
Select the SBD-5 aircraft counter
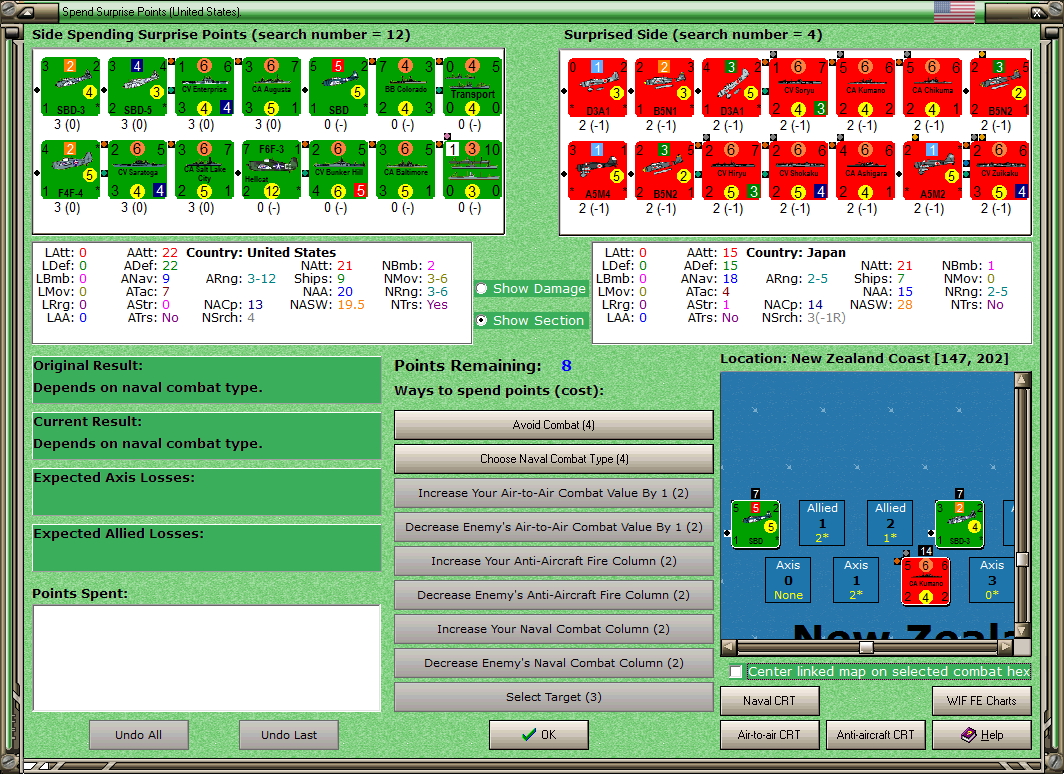point(138,87)
